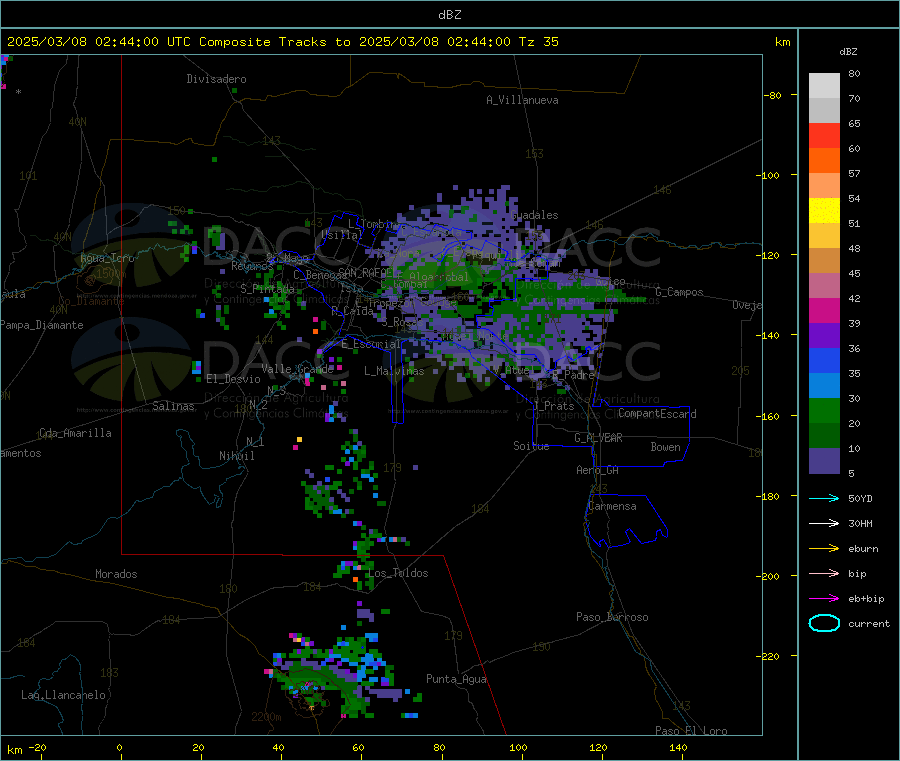This screenshot has width=900, height=761.
Task: Select the bright yellow 51-54 dBZ swatch
Action: 824,211
